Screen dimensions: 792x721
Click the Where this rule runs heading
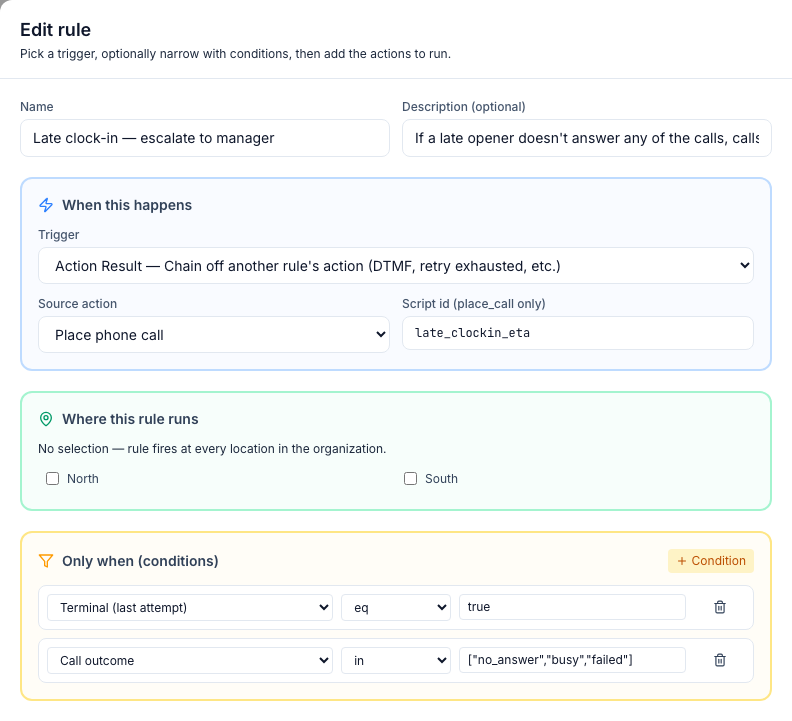(x=130, y=419)
